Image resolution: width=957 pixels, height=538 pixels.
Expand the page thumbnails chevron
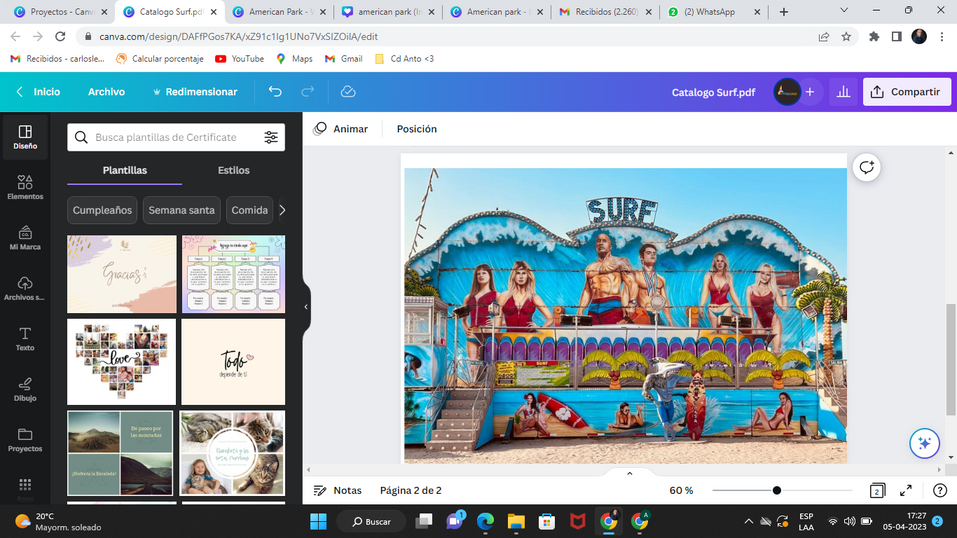[629, 473]
